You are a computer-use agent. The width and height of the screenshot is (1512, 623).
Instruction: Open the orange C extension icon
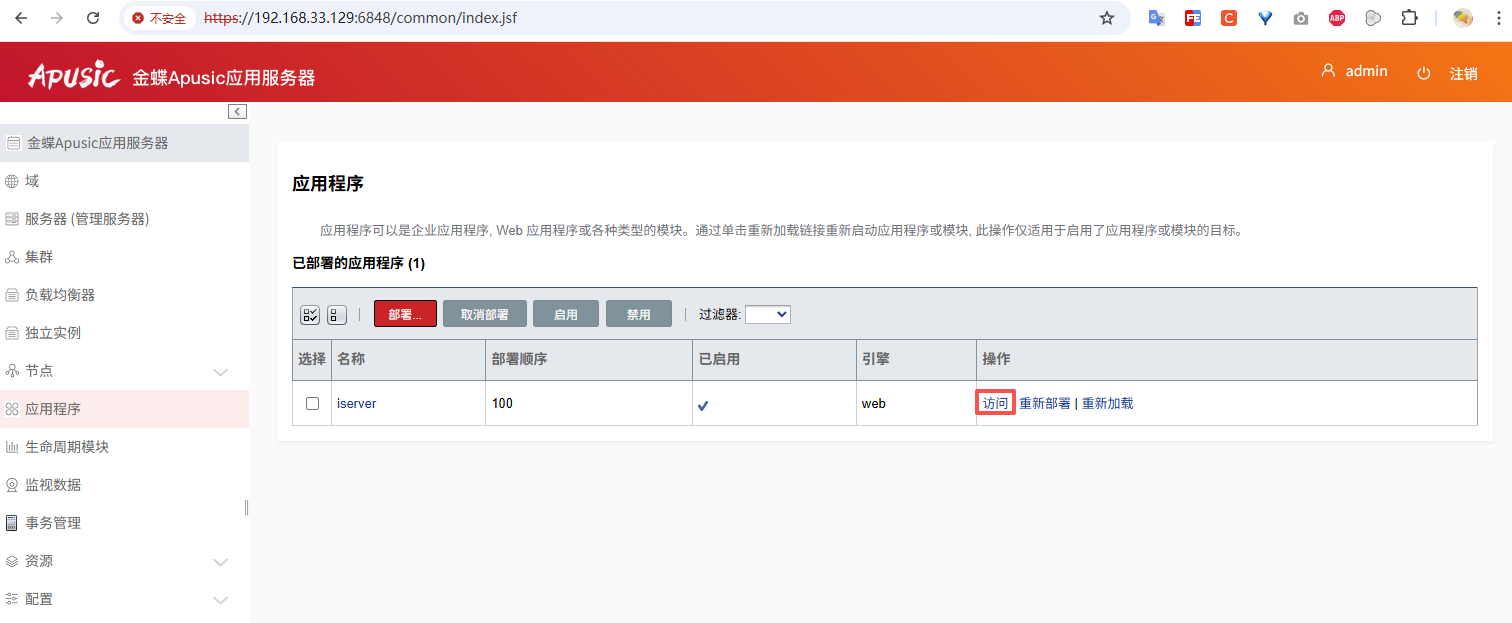1229,18
